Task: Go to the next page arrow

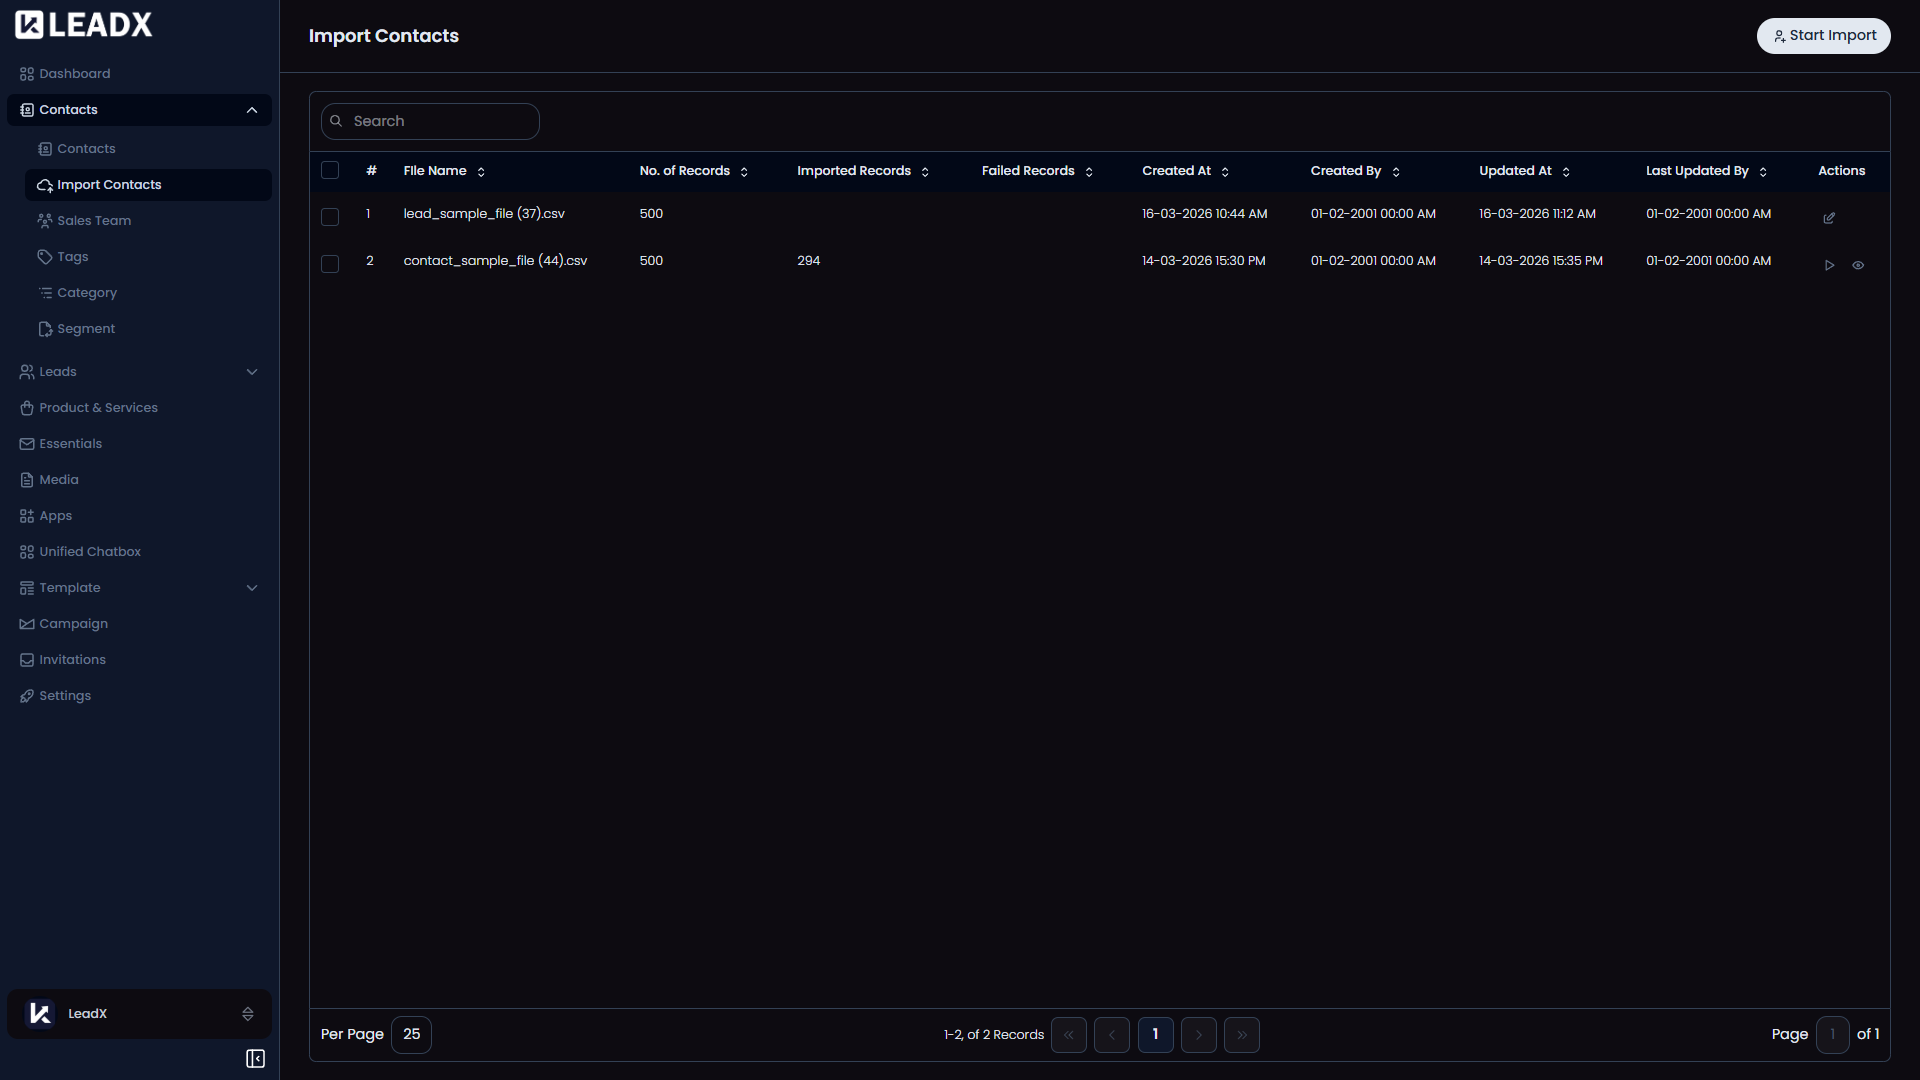Action: (1199, 1035)
